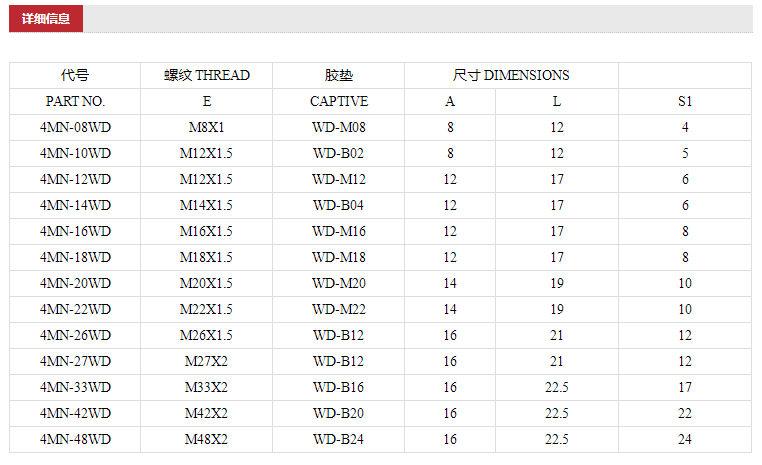Click the S1 column header

coord(685,102)
